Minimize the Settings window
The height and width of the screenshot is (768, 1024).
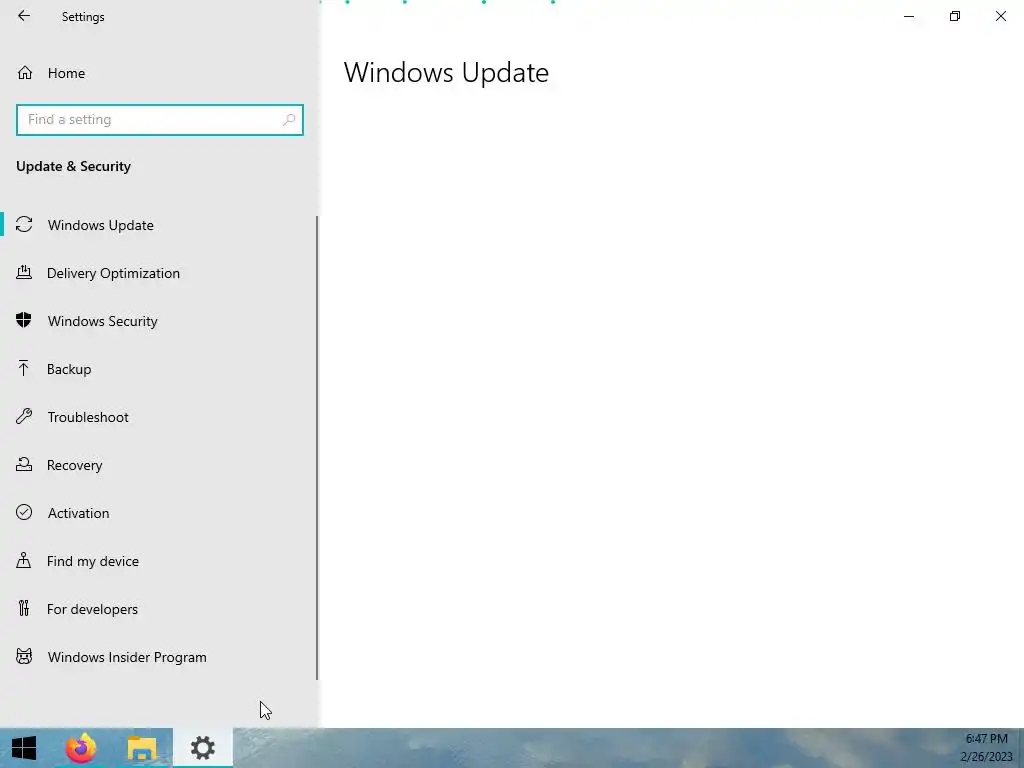click(x=908, y=16)
